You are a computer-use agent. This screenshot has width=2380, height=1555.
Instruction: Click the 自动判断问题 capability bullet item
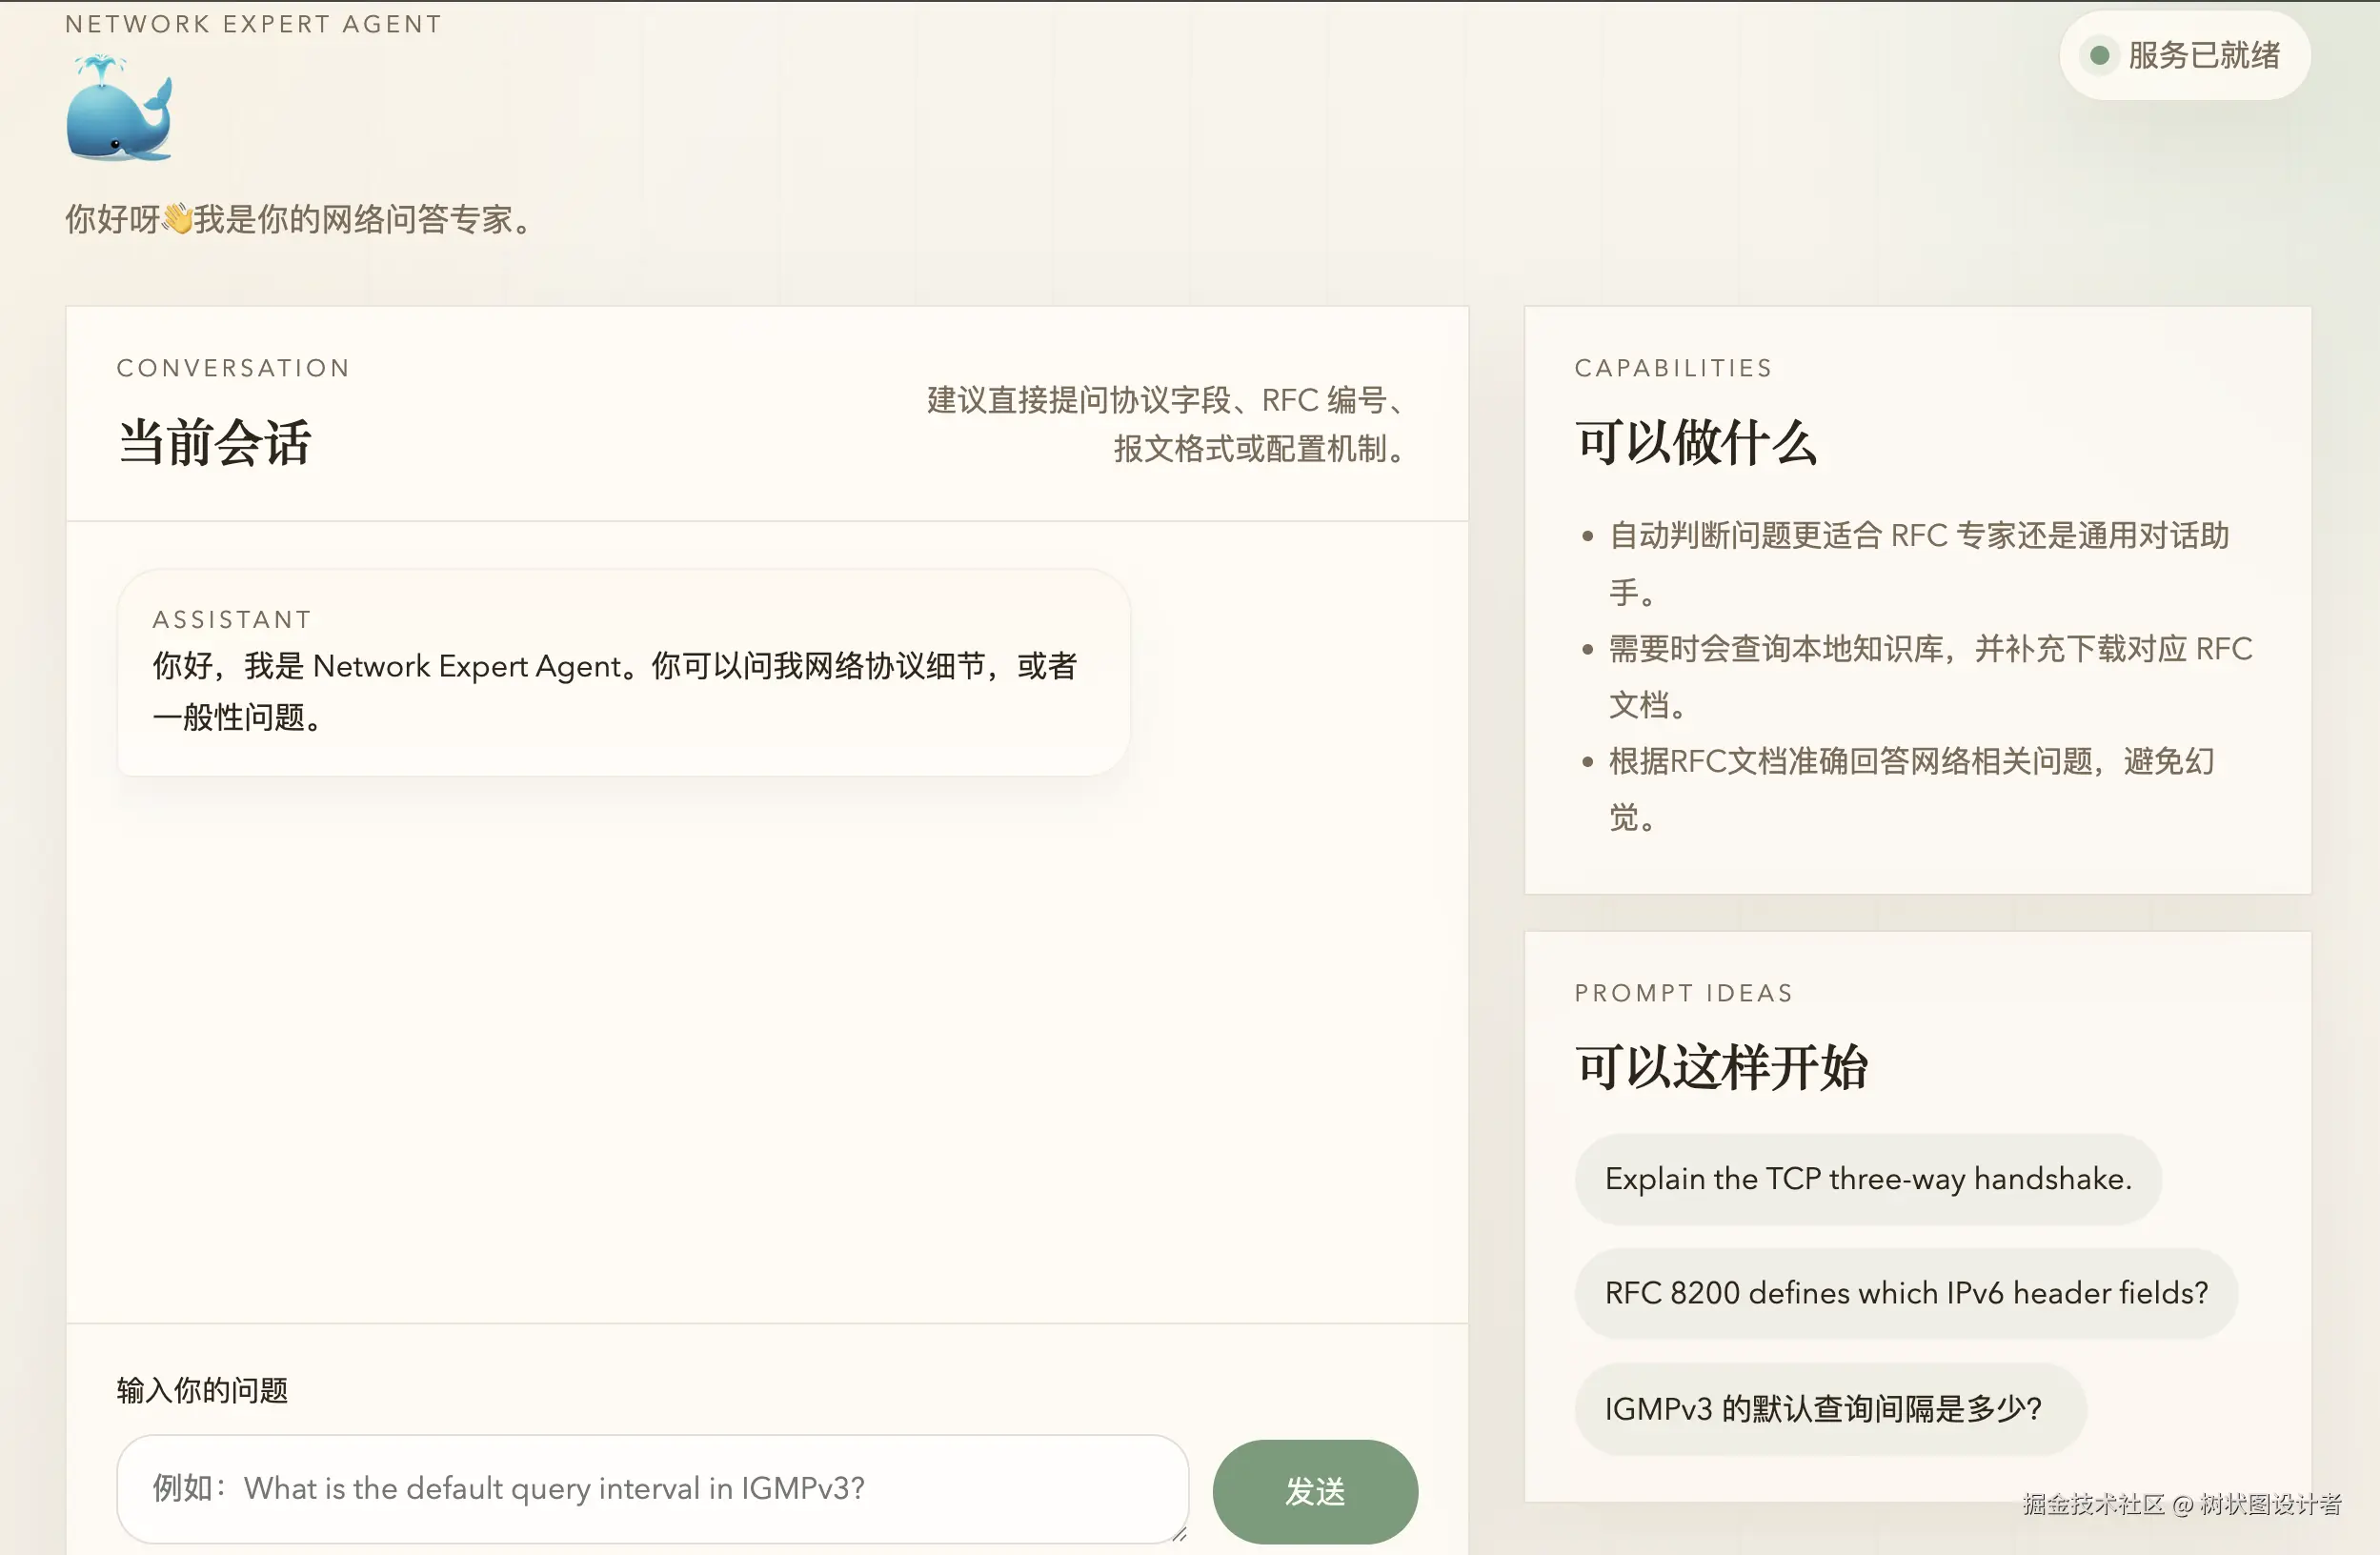click(x=1918, y=536)
